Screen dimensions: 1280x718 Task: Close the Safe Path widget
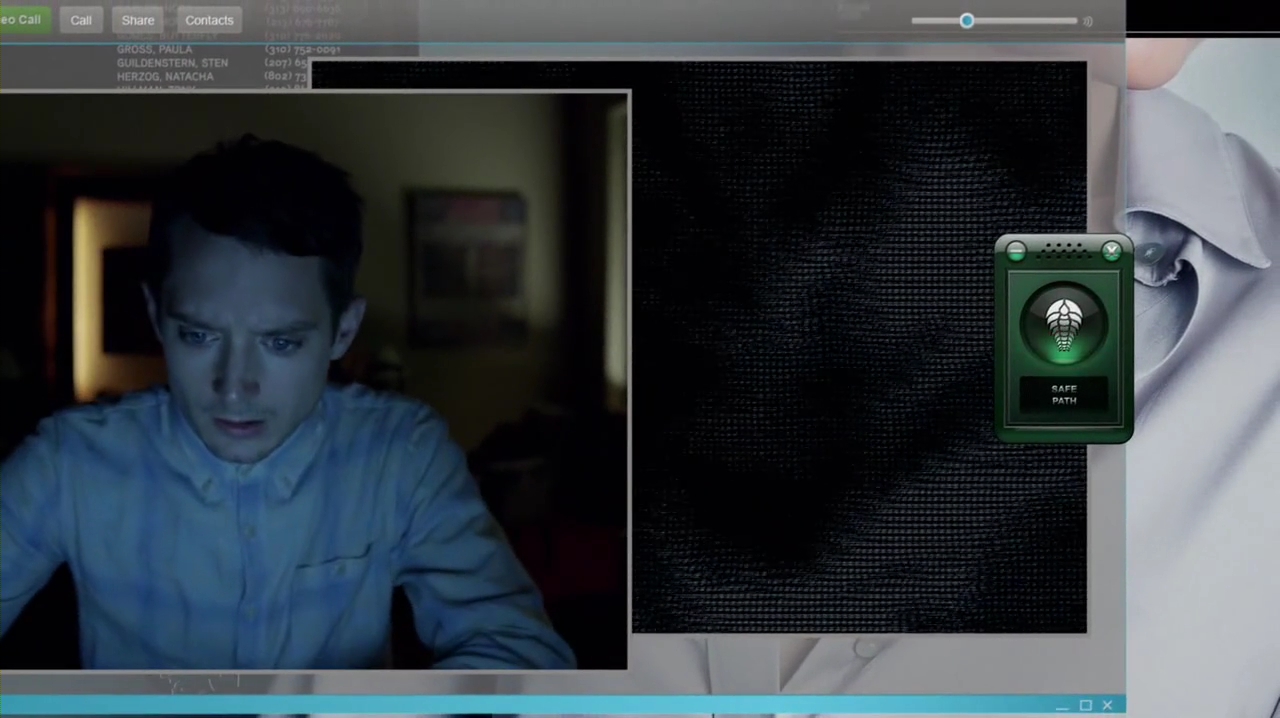(1111, 252)
